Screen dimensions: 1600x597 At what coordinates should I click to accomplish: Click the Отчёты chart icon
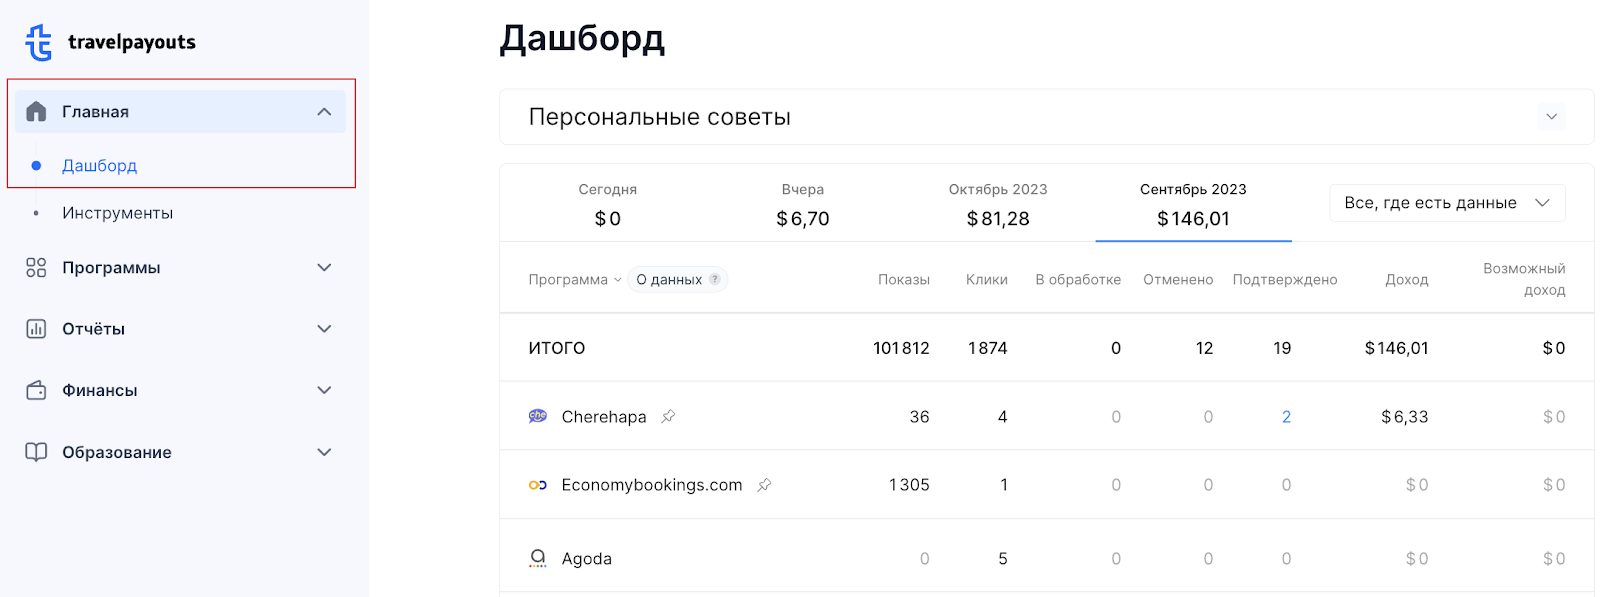tap(36, 329)
